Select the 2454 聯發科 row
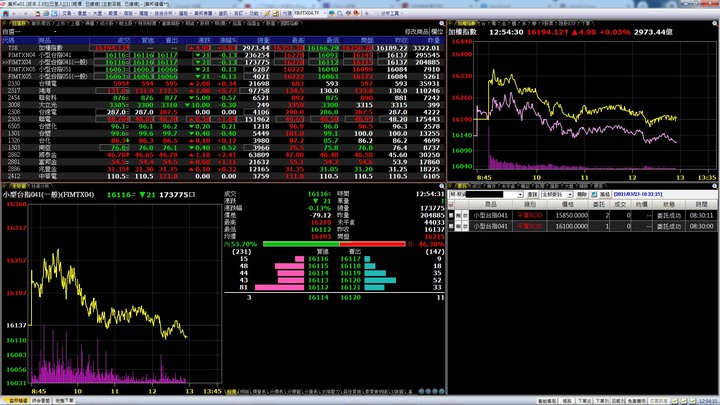 [x=223, y=98]
